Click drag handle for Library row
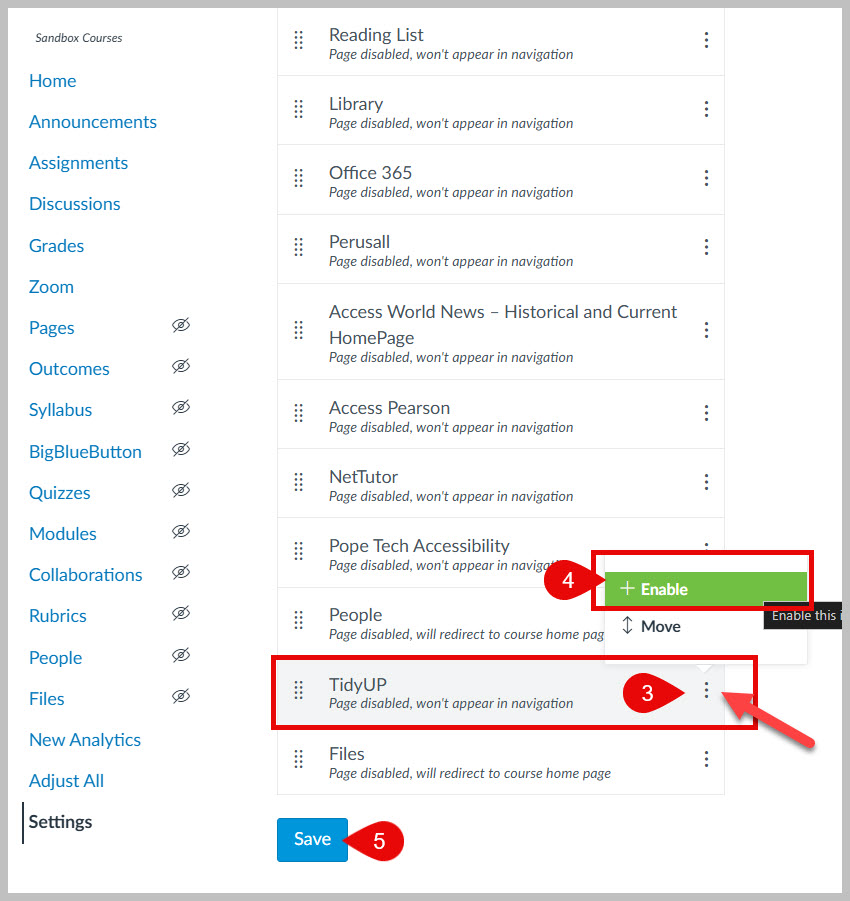850x901 pixels. pos(298,109)
